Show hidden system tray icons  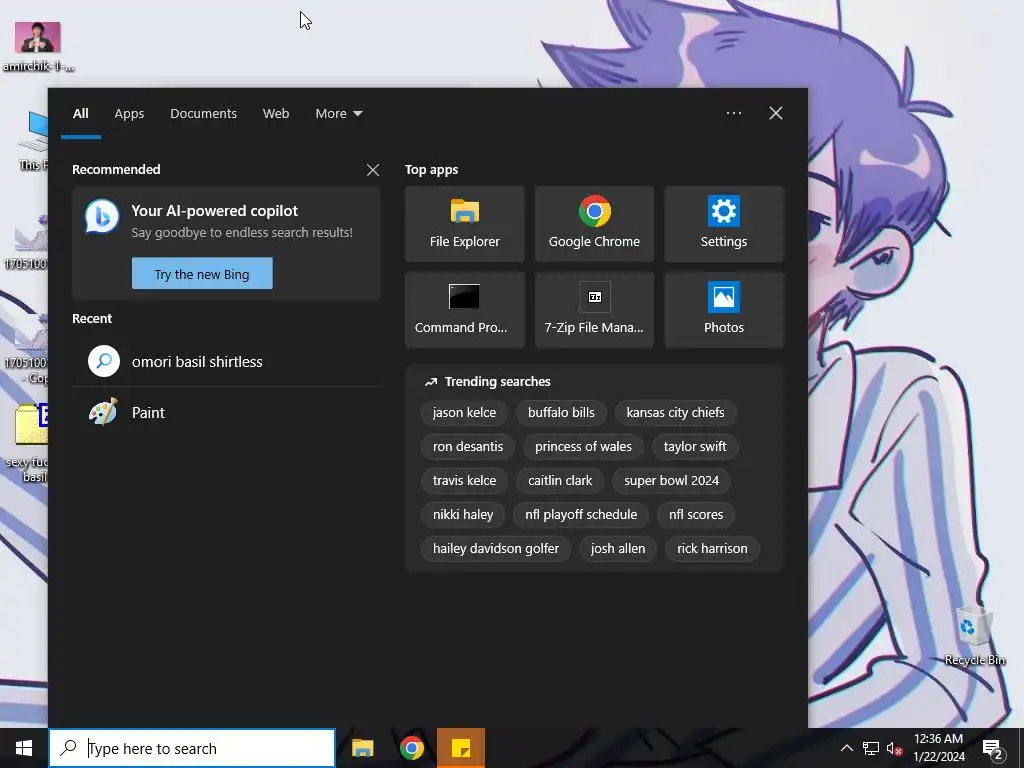click(x=846, y=748)
